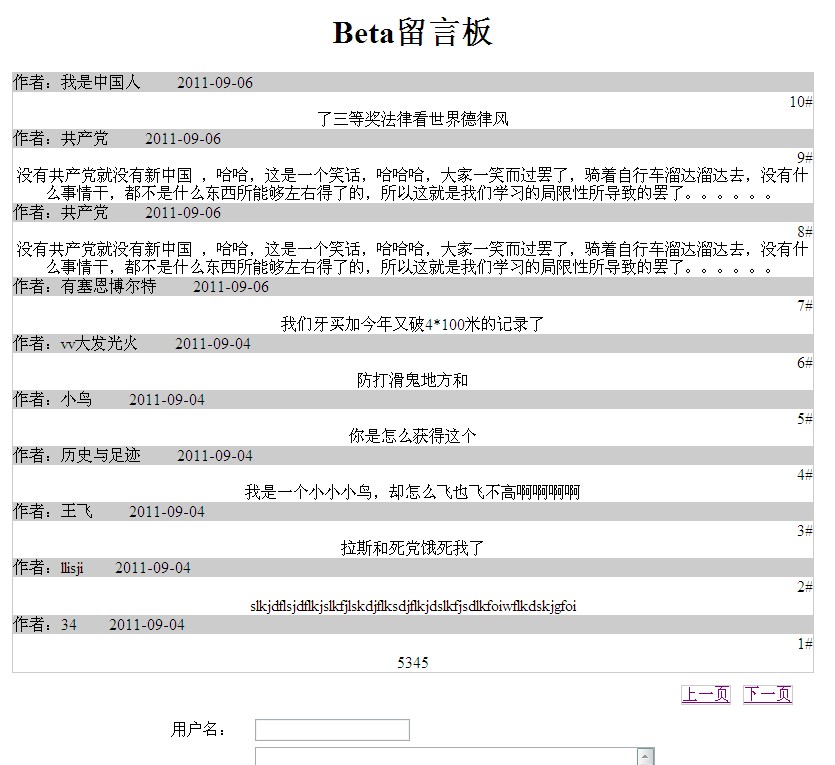Click date 2011-09-04 beside vv大发光火

[213, 344]
